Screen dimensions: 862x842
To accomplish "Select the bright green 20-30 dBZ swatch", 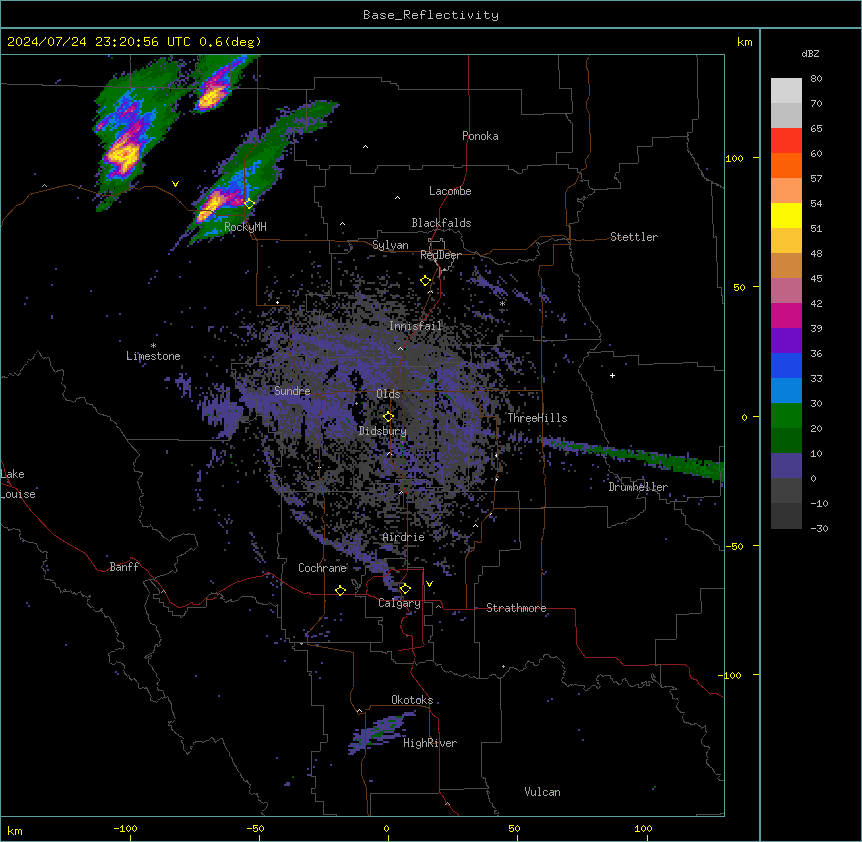I will [x=786, y=416].
